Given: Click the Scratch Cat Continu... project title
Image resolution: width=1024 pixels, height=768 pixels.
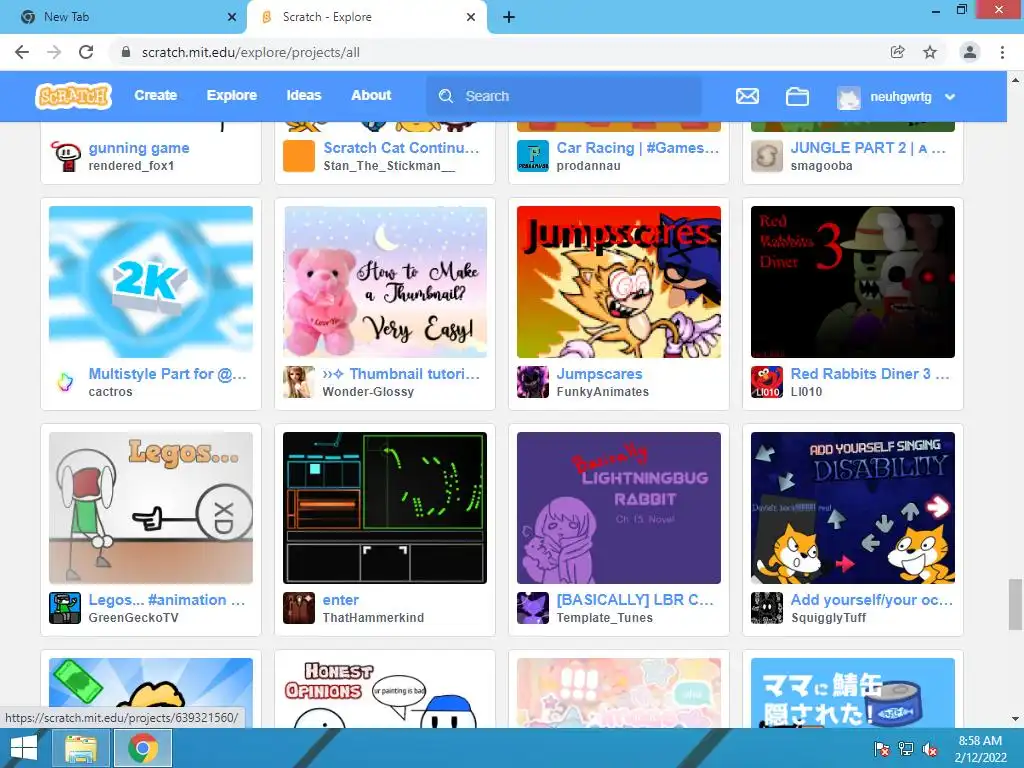Looking at the screenshot, I should (x=402, y=148).
